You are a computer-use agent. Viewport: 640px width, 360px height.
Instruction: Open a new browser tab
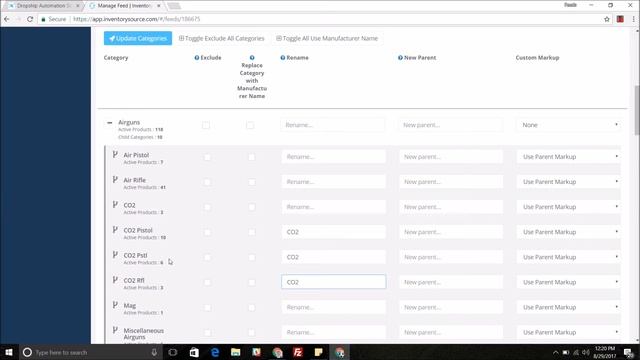point(174,6)
